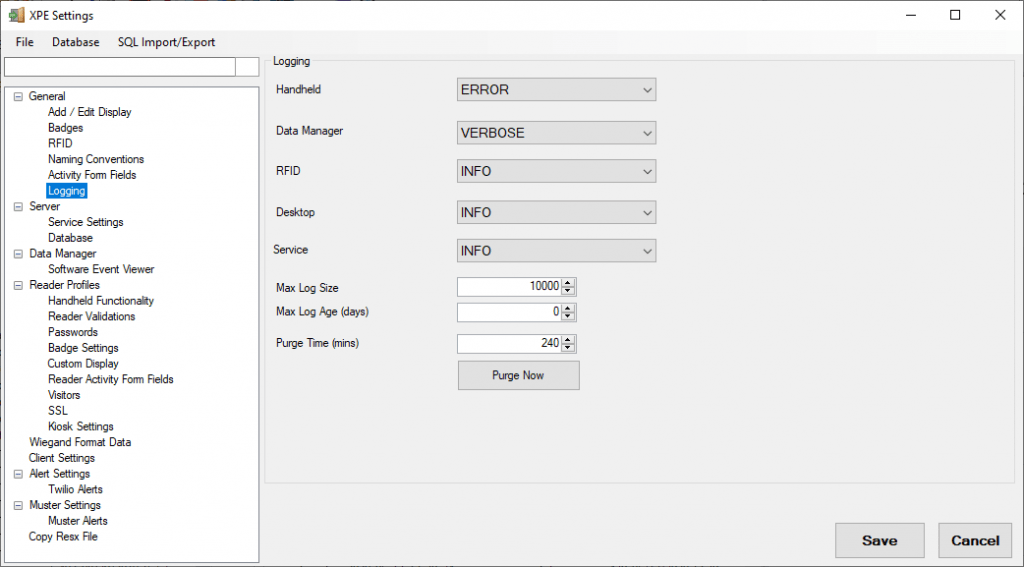Select the Alert Settings node label
This screenshot has width=1024, height=567.
pyautogui.click(x=59, y=474)
